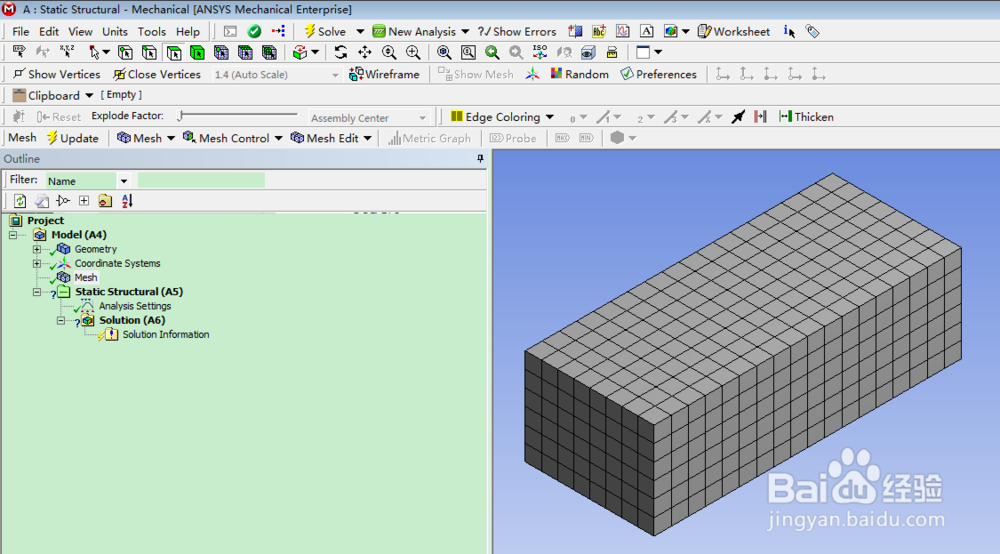1000x554 pixels.
Task: Click the Tags icon in toolbar
Action: (x=812, y=32)
